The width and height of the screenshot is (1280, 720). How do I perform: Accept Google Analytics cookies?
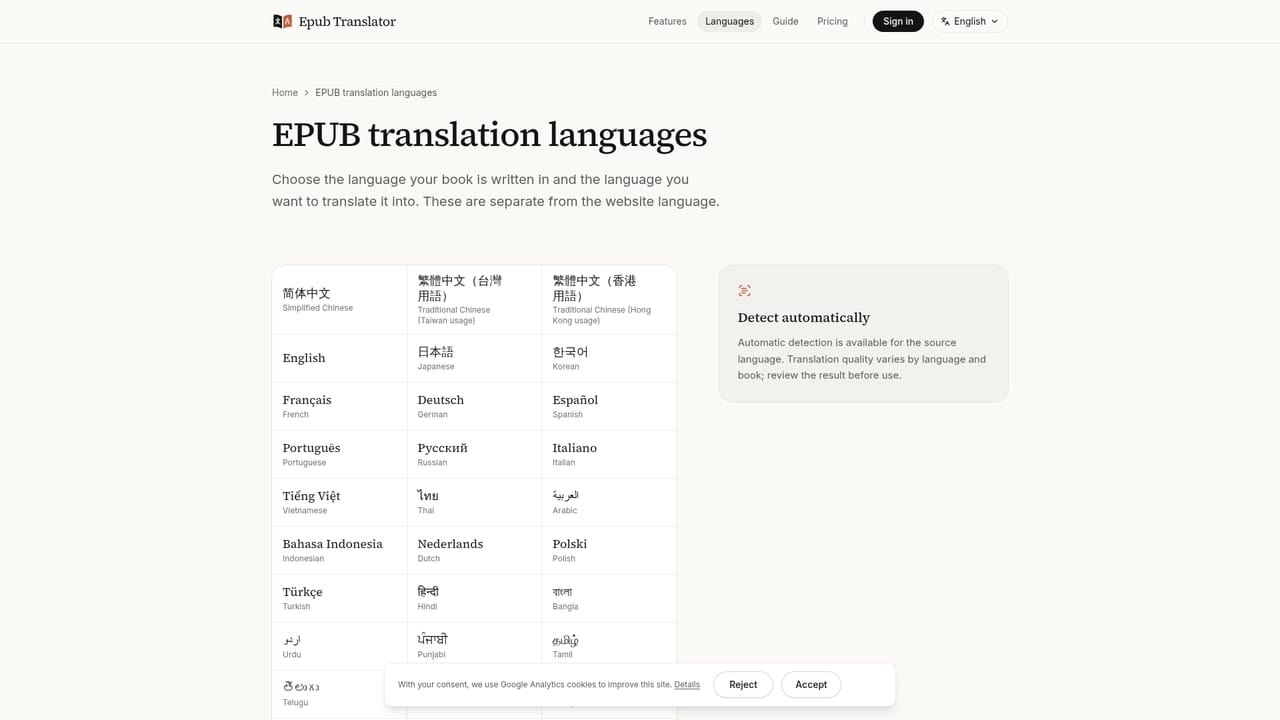pyautogui.click(x=811, y=684)
